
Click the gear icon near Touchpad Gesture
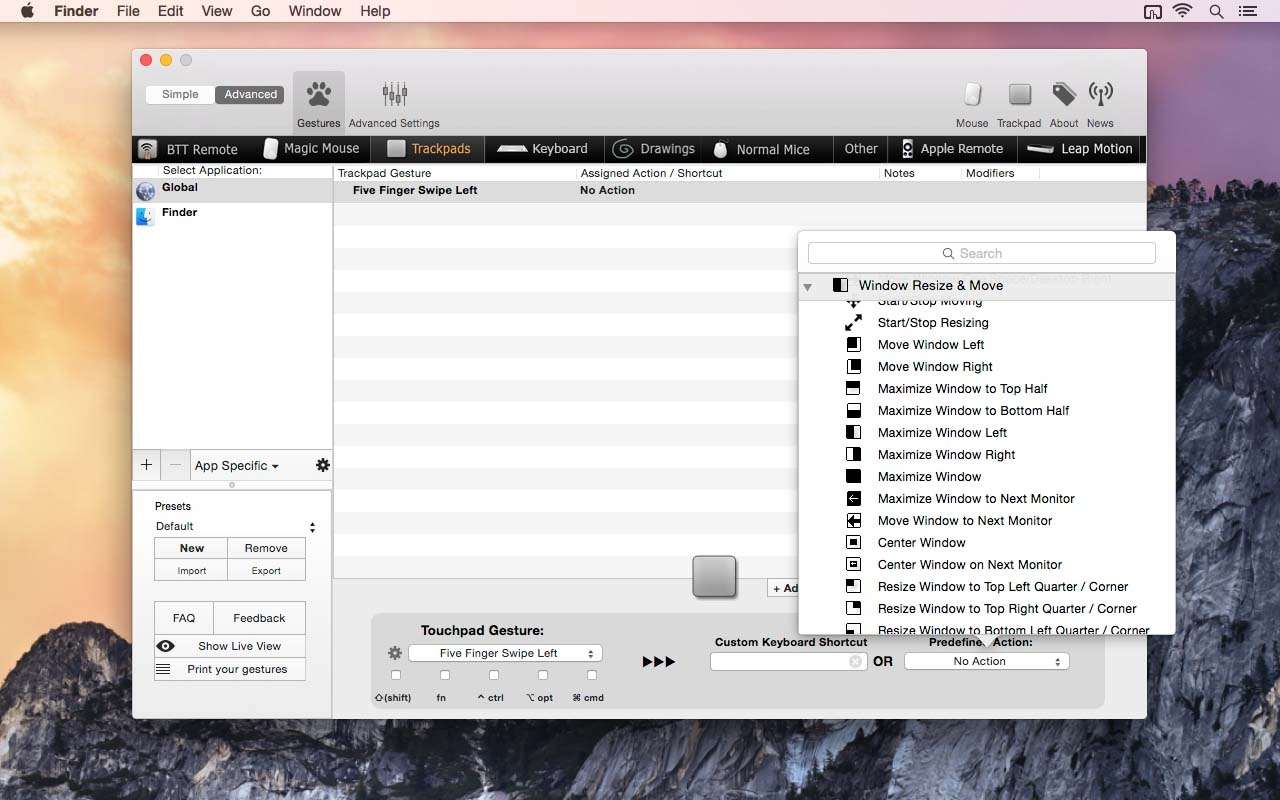(x=395, y=653)
